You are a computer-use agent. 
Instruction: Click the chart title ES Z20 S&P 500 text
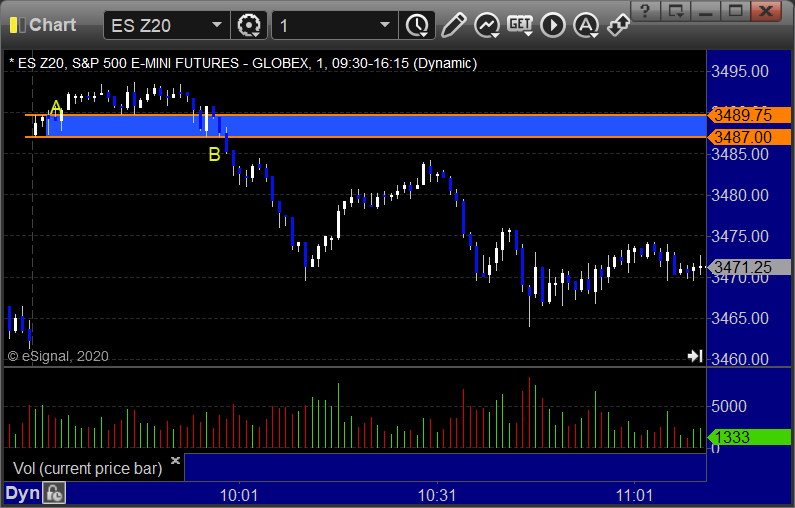pos(243,63)
